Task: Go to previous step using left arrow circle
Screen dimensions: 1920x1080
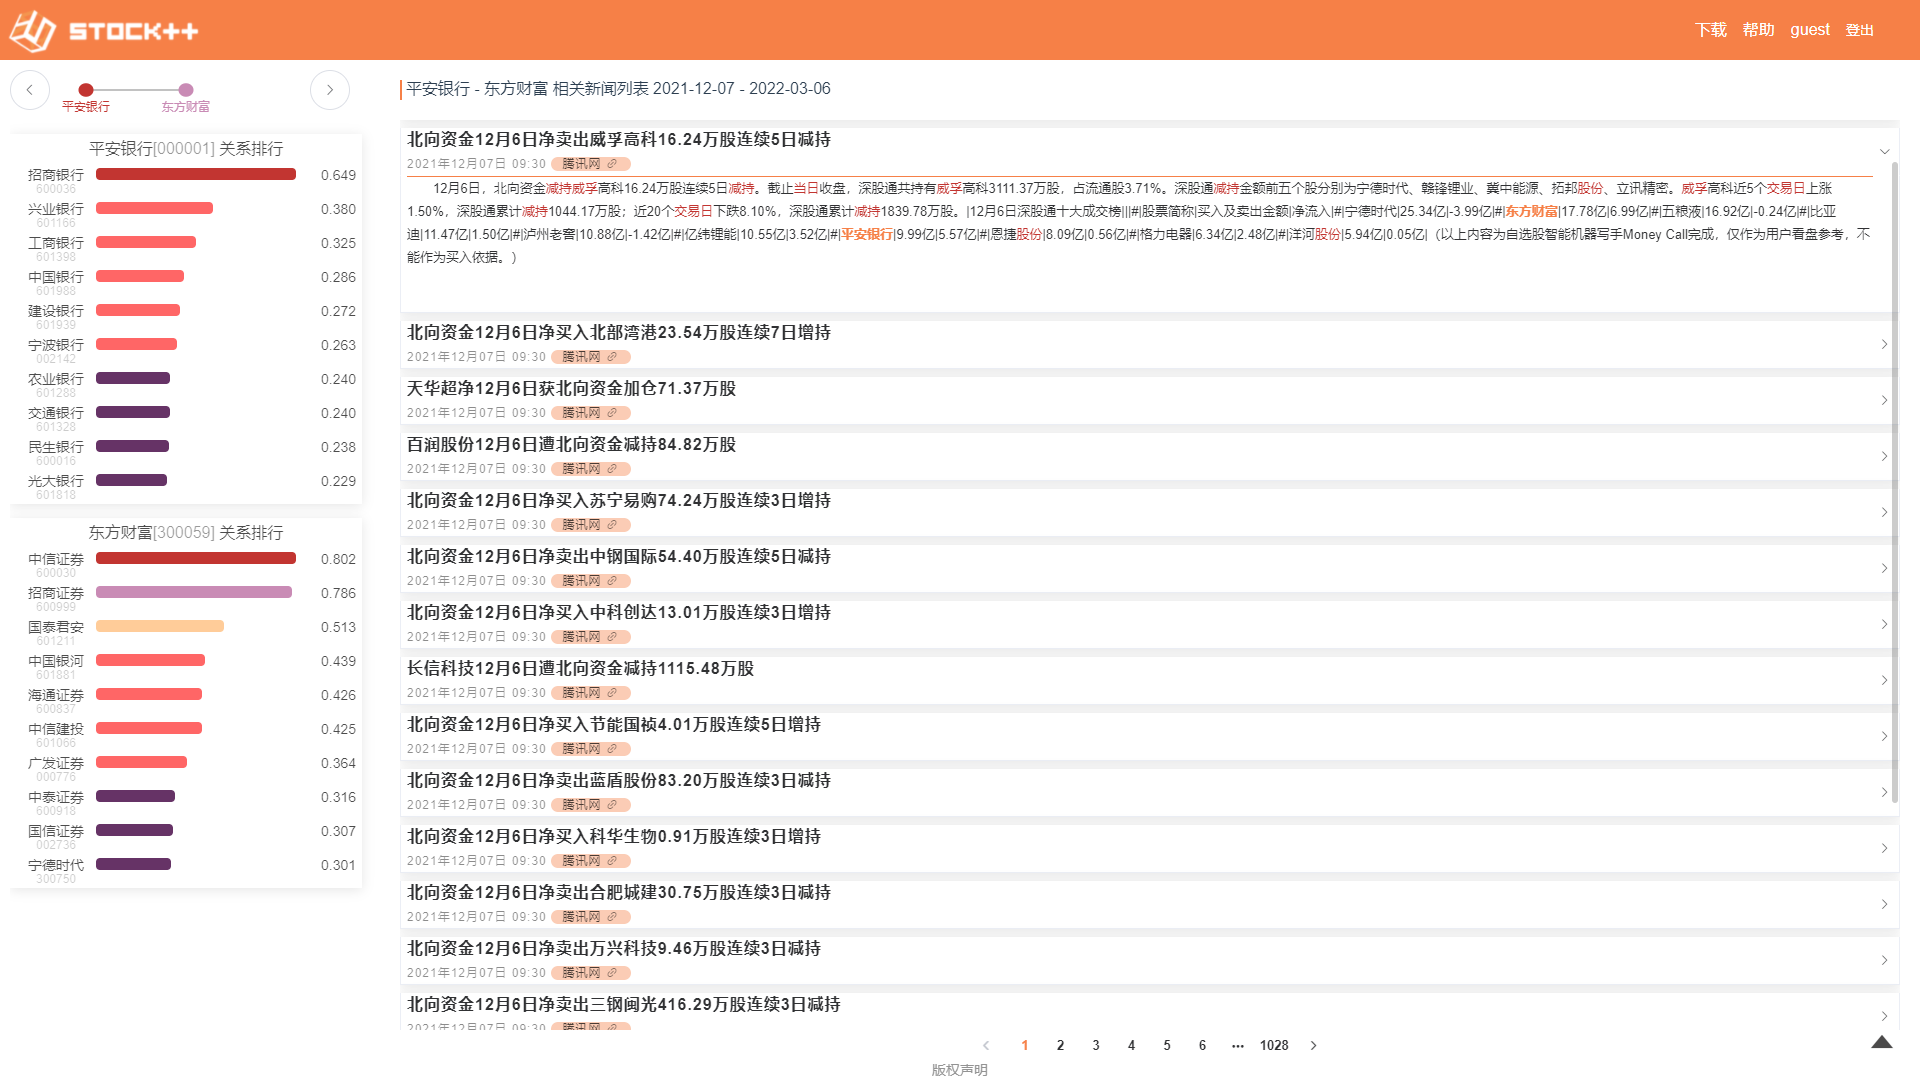Action: [30, 90]
